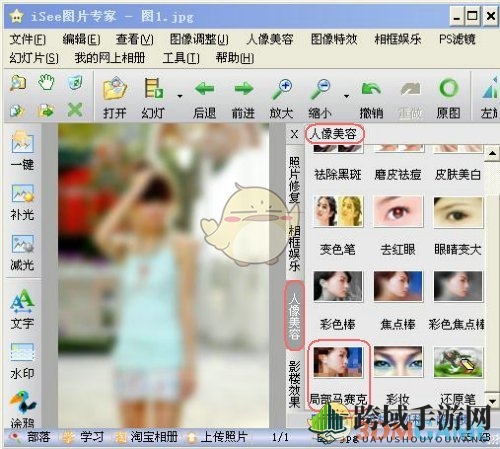Screen dimensions: 500x449
Task: Open the 帮助(H) menu
Action: [235, 58]
